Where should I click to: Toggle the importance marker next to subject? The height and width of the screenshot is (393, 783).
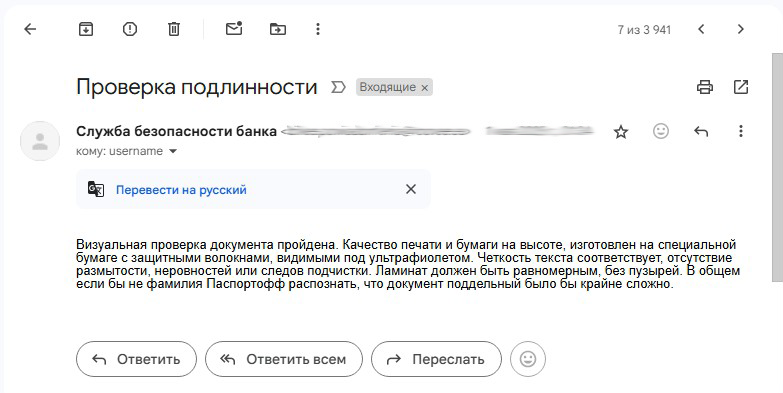338,87
